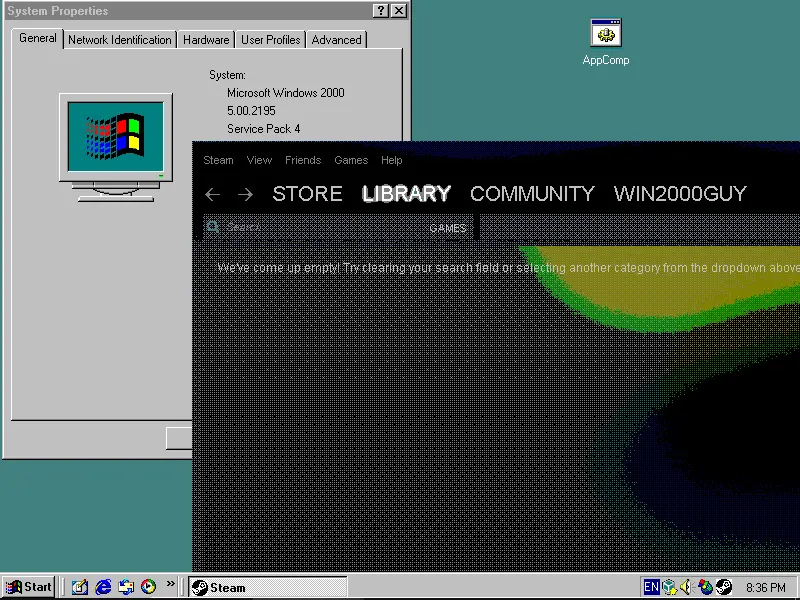The image size is (800, 600).
Task: Click the Steam tray icon
Action: [x=723, y=587]
